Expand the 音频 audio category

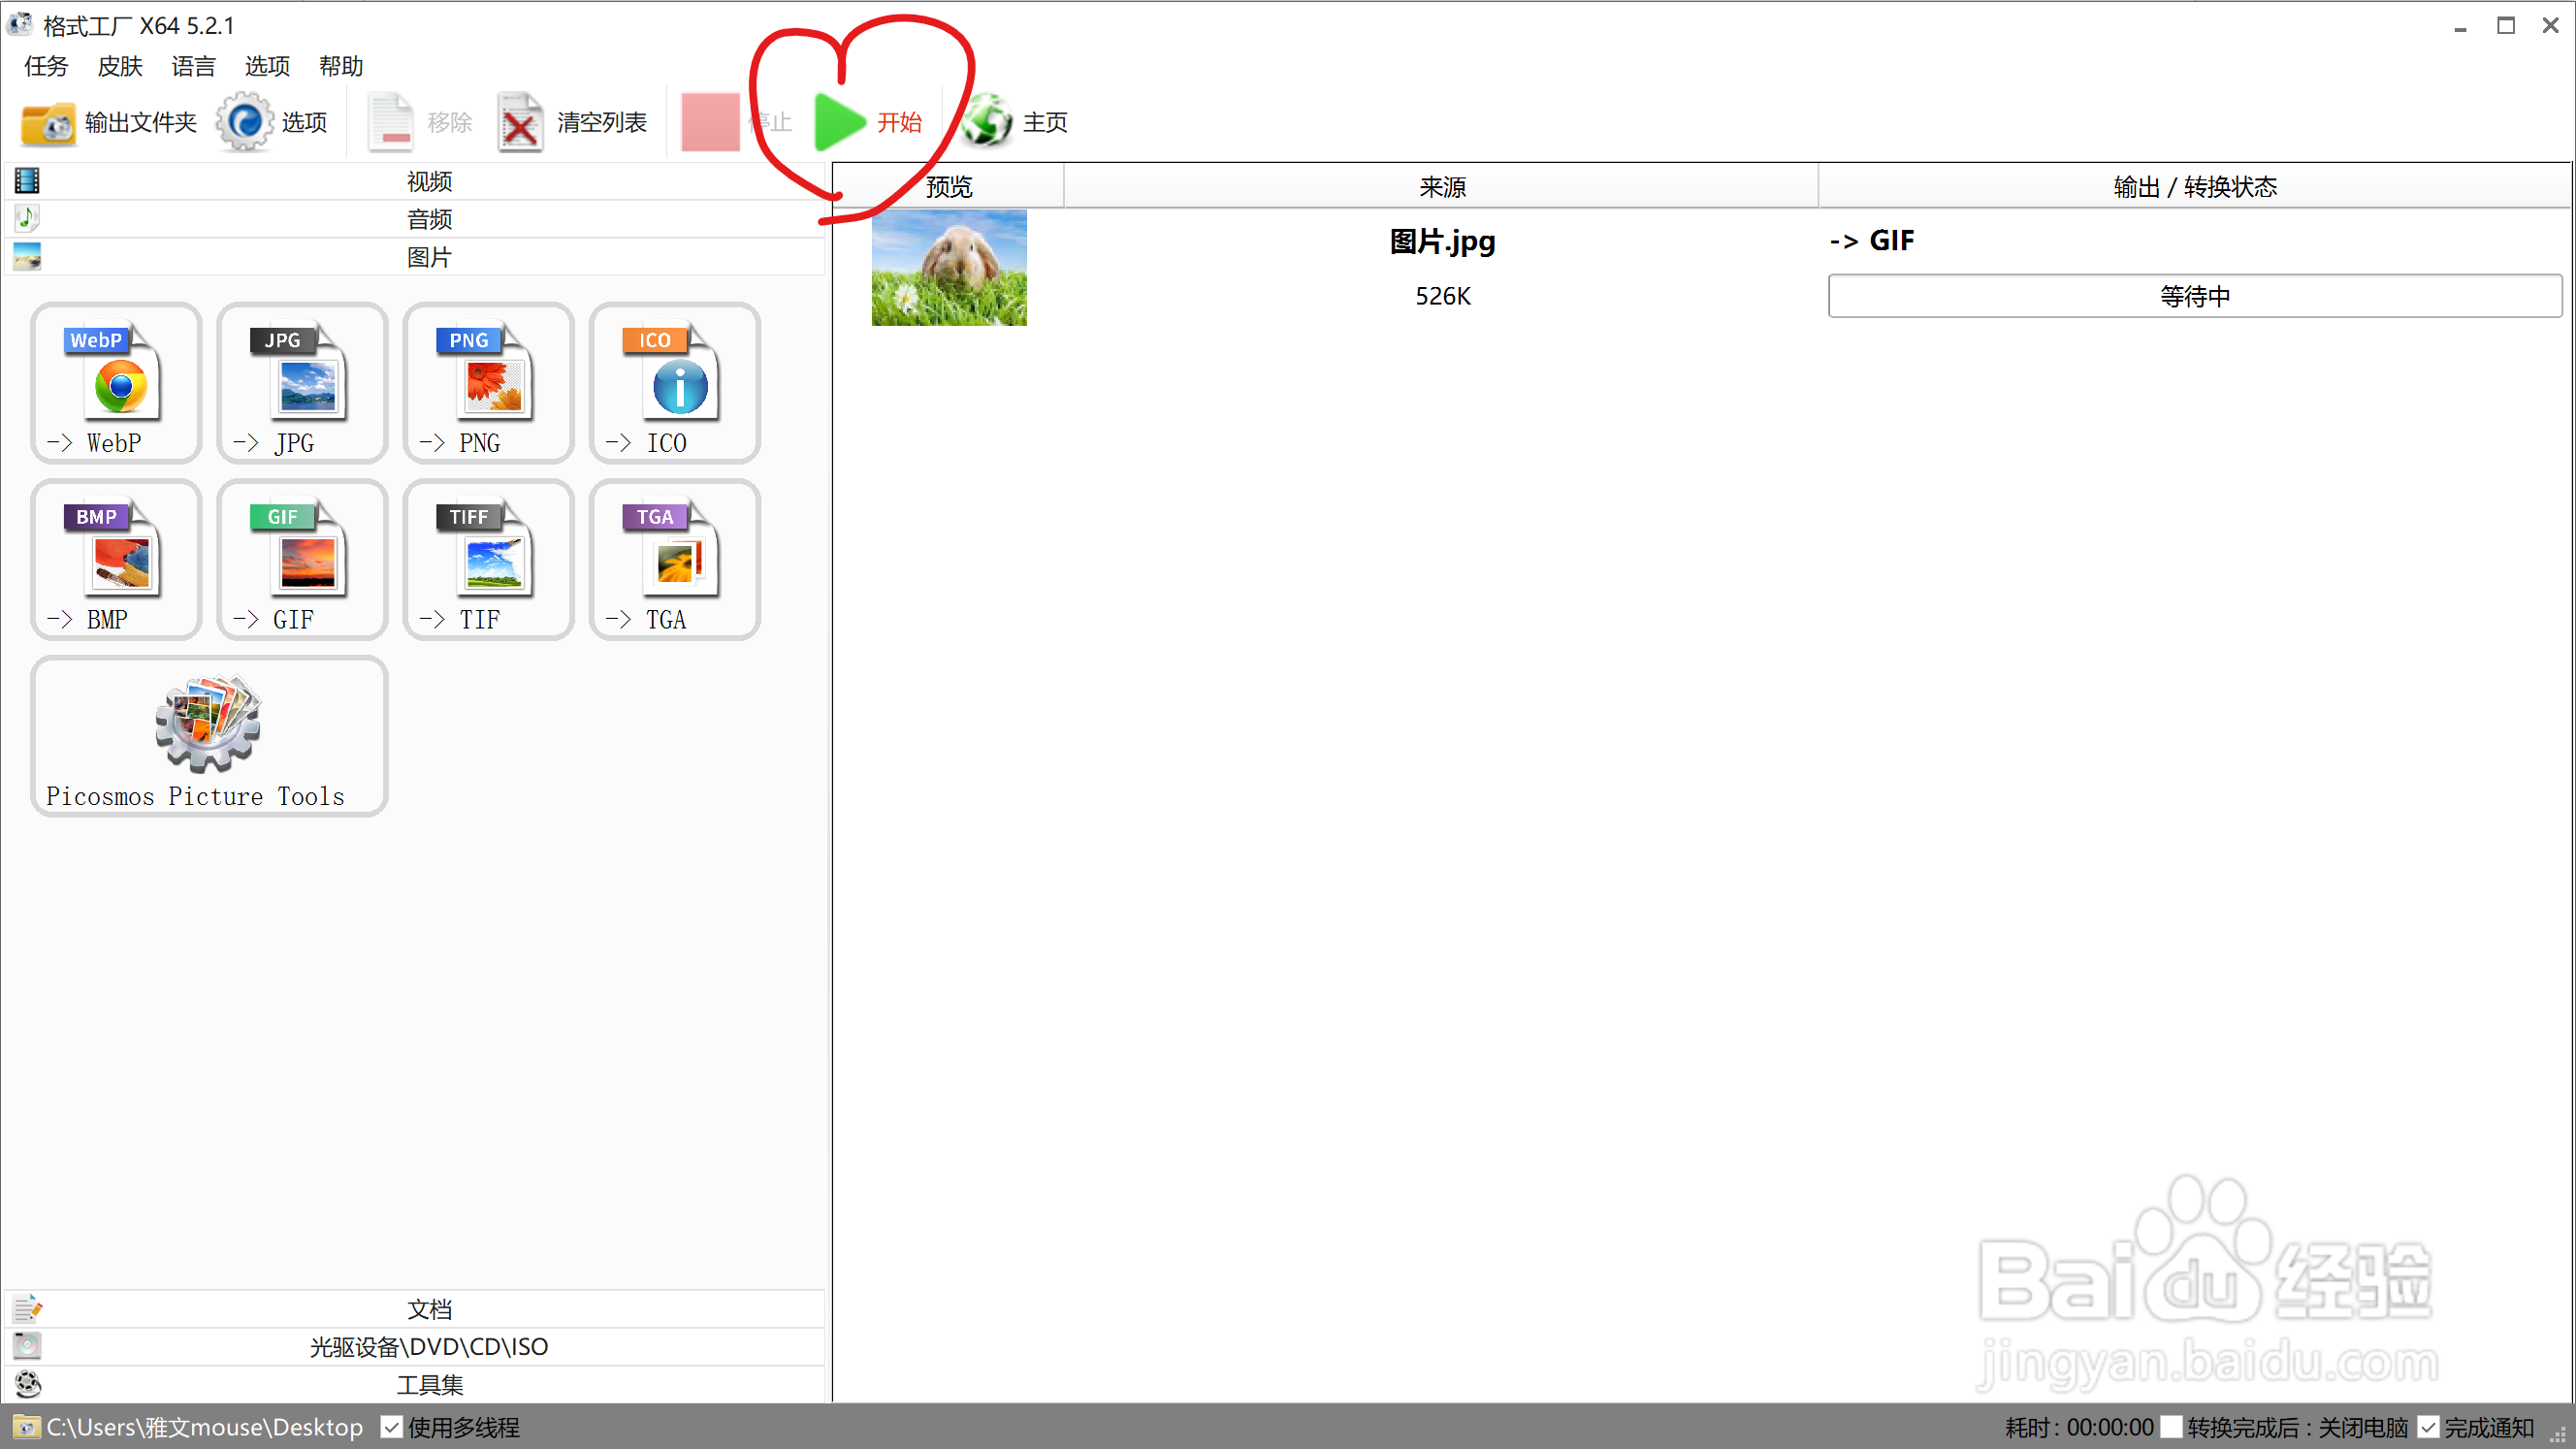(x=417, y=218)
